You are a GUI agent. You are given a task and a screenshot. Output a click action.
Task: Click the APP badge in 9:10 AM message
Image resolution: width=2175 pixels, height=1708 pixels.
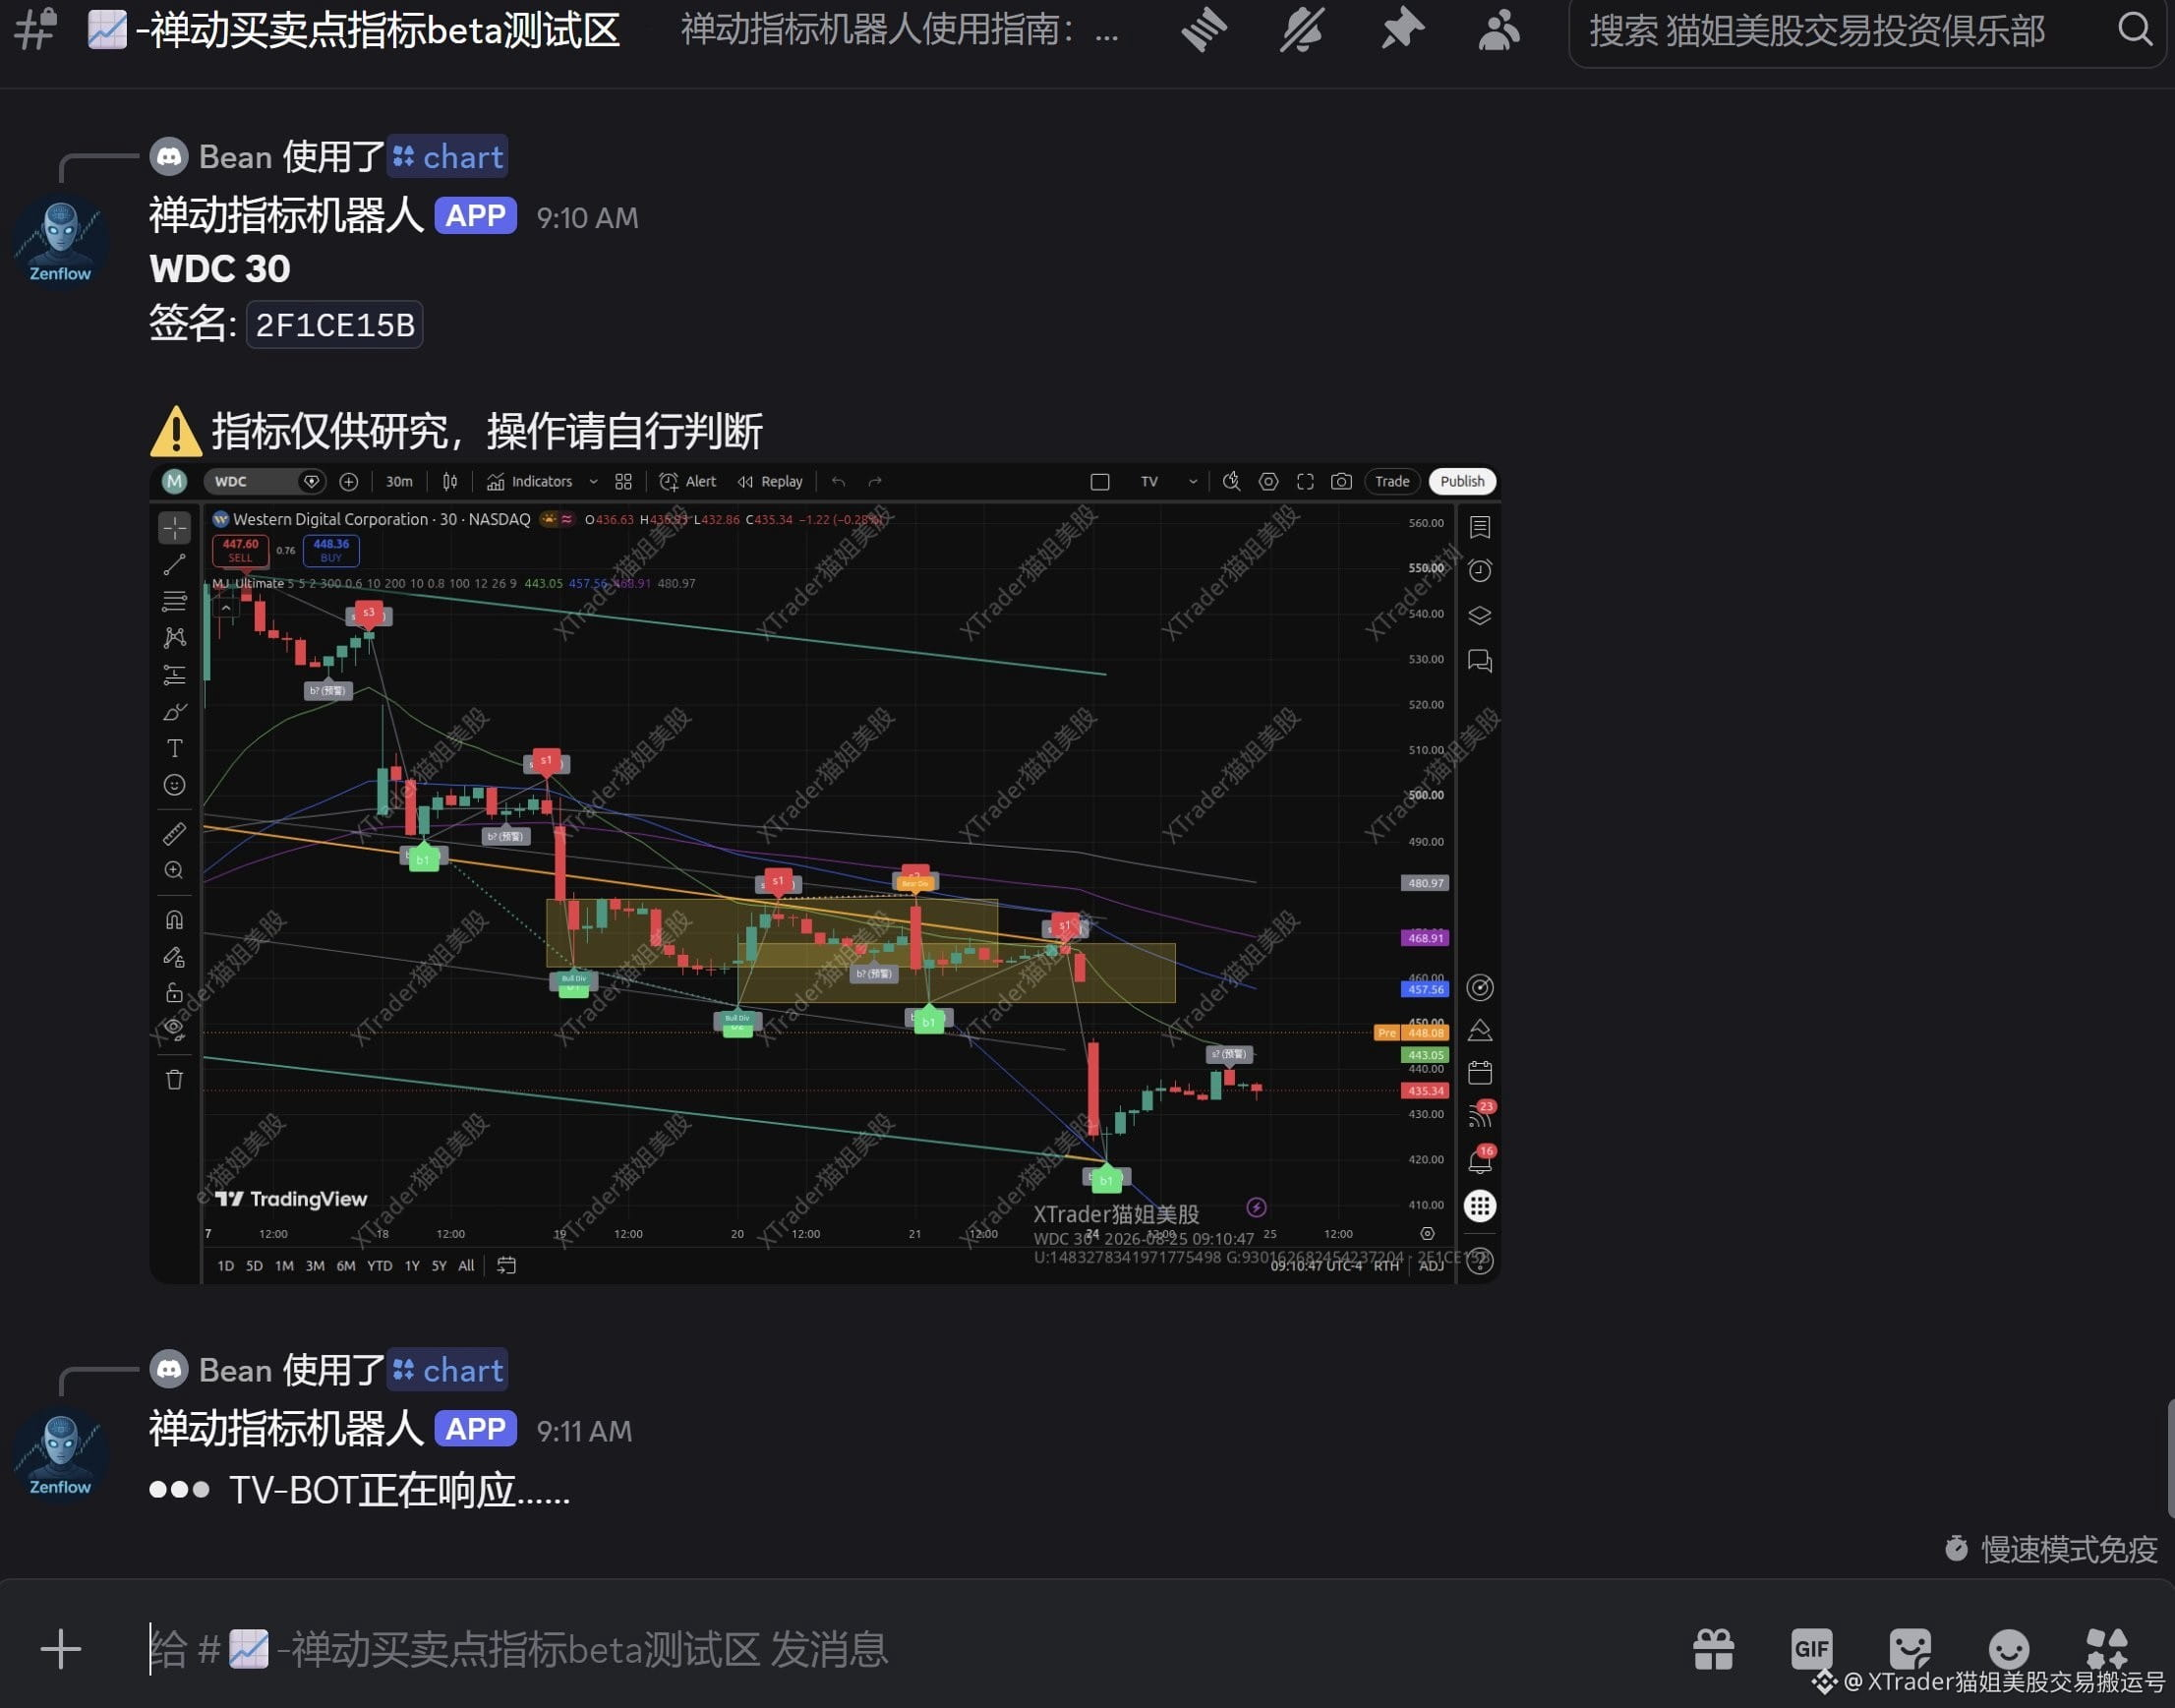[475, 216]
